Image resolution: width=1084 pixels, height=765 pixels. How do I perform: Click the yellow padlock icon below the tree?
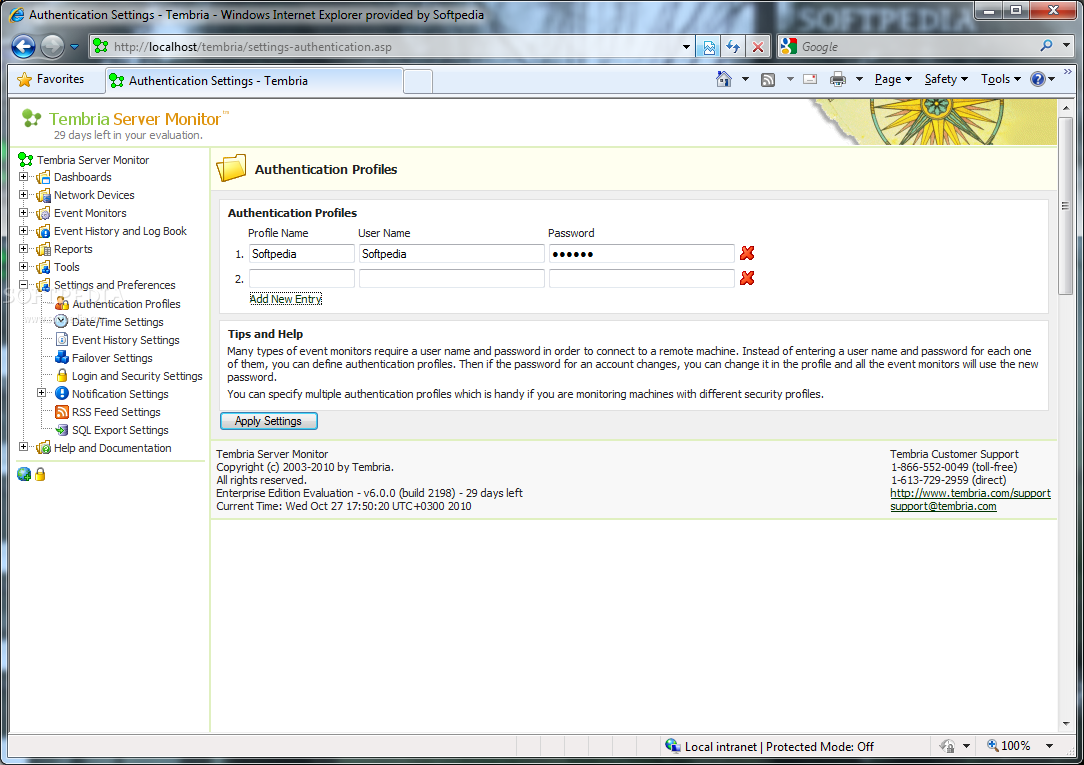point(40,474)
